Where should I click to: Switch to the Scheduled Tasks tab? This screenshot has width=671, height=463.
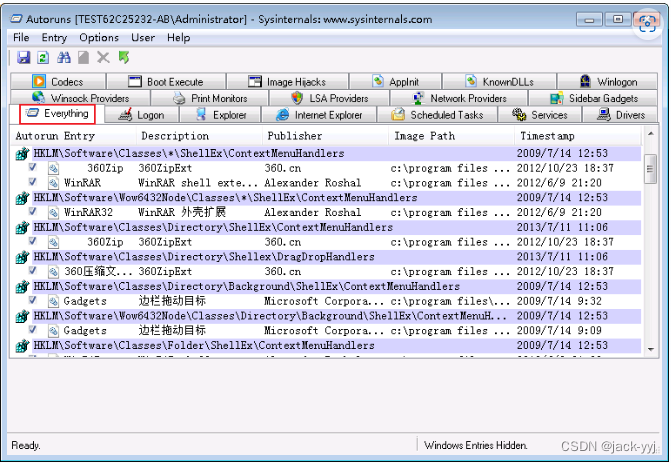pos(437,115)
